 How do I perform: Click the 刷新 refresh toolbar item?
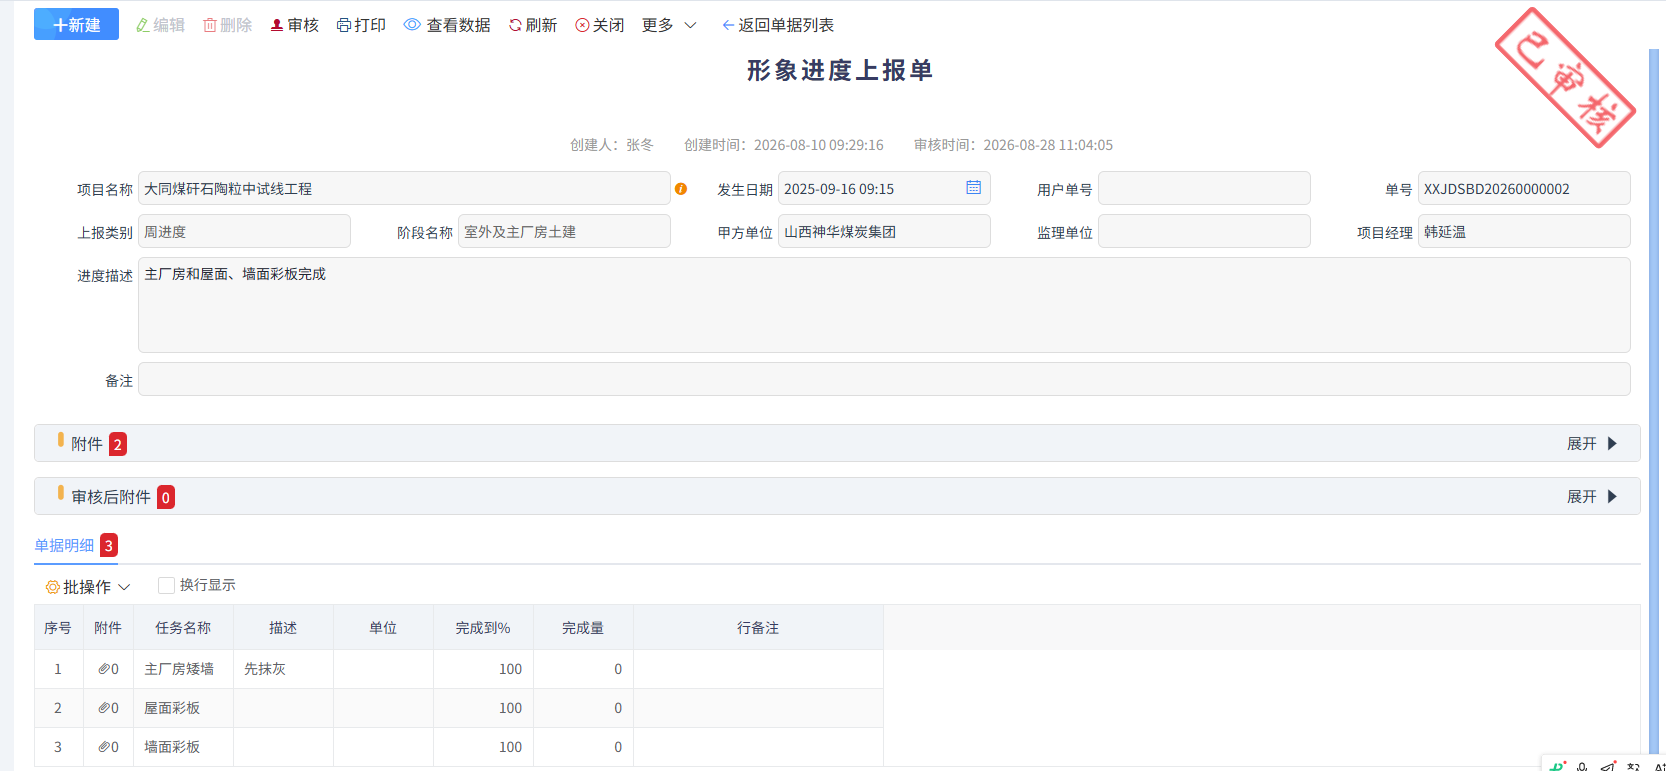point(532,25)
